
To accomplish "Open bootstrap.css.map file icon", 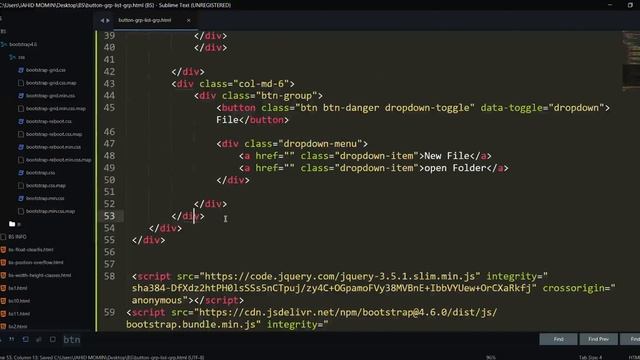I will [x=21, y=185].
